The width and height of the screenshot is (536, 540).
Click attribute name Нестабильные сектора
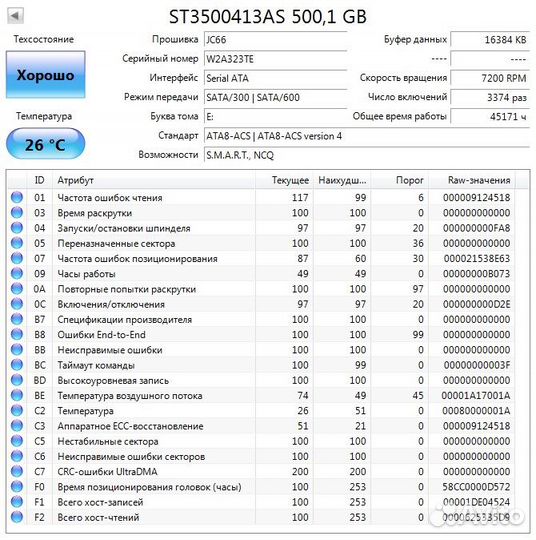108,441
